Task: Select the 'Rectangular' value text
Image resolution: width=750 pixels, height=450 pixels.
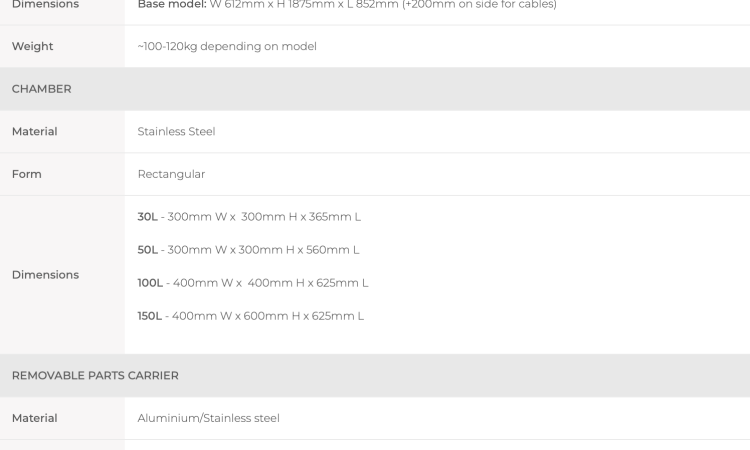Action: tap(171, 174)
